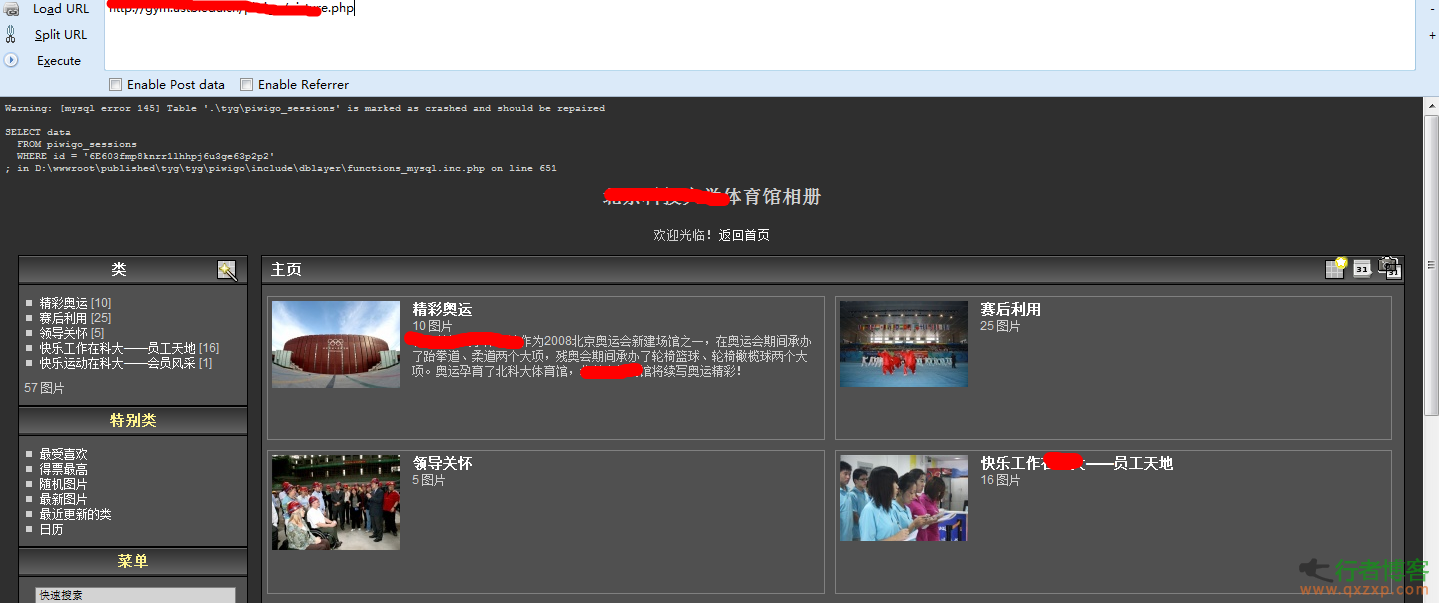Click the functions_mysql.inc.php error path line
The height and width of the screenshot is (603, 1439).
(281, 168)
